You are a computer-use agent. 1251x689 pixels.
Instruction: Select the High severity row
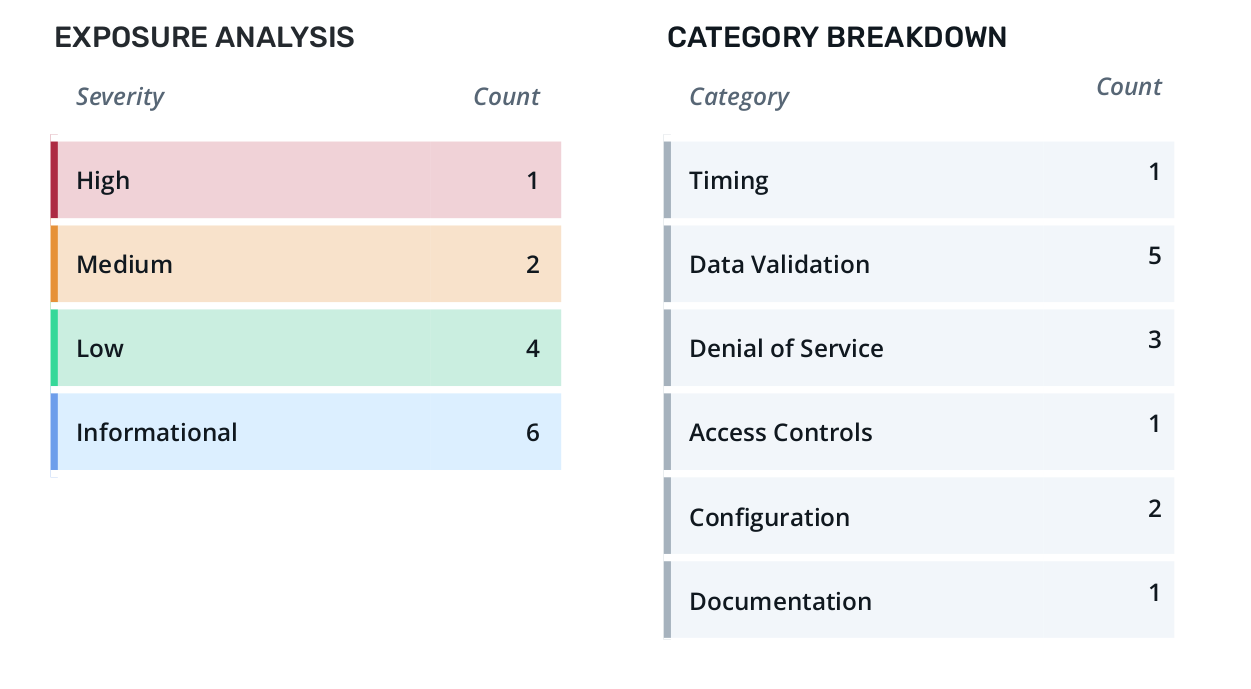308,180
